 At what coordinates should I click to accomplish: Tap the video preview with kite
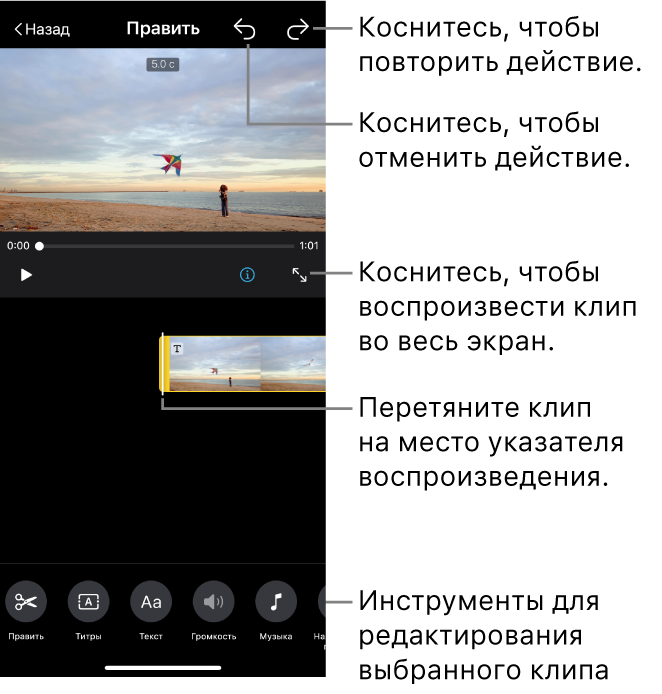(x=163, y=140)
